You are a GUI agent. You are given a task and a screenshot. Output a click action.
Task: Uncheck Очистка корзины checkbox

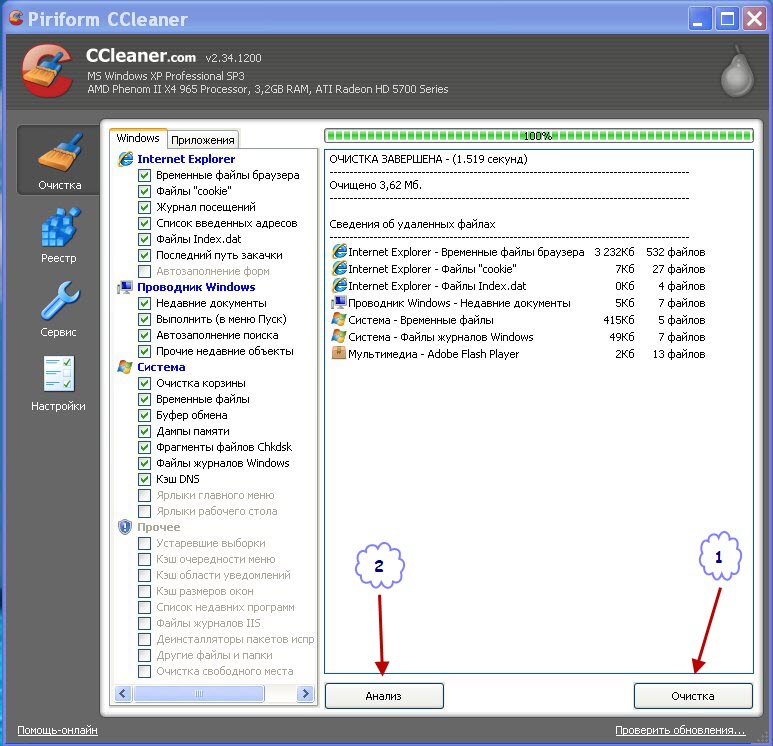pyautogui.click(x=144, y=383)
